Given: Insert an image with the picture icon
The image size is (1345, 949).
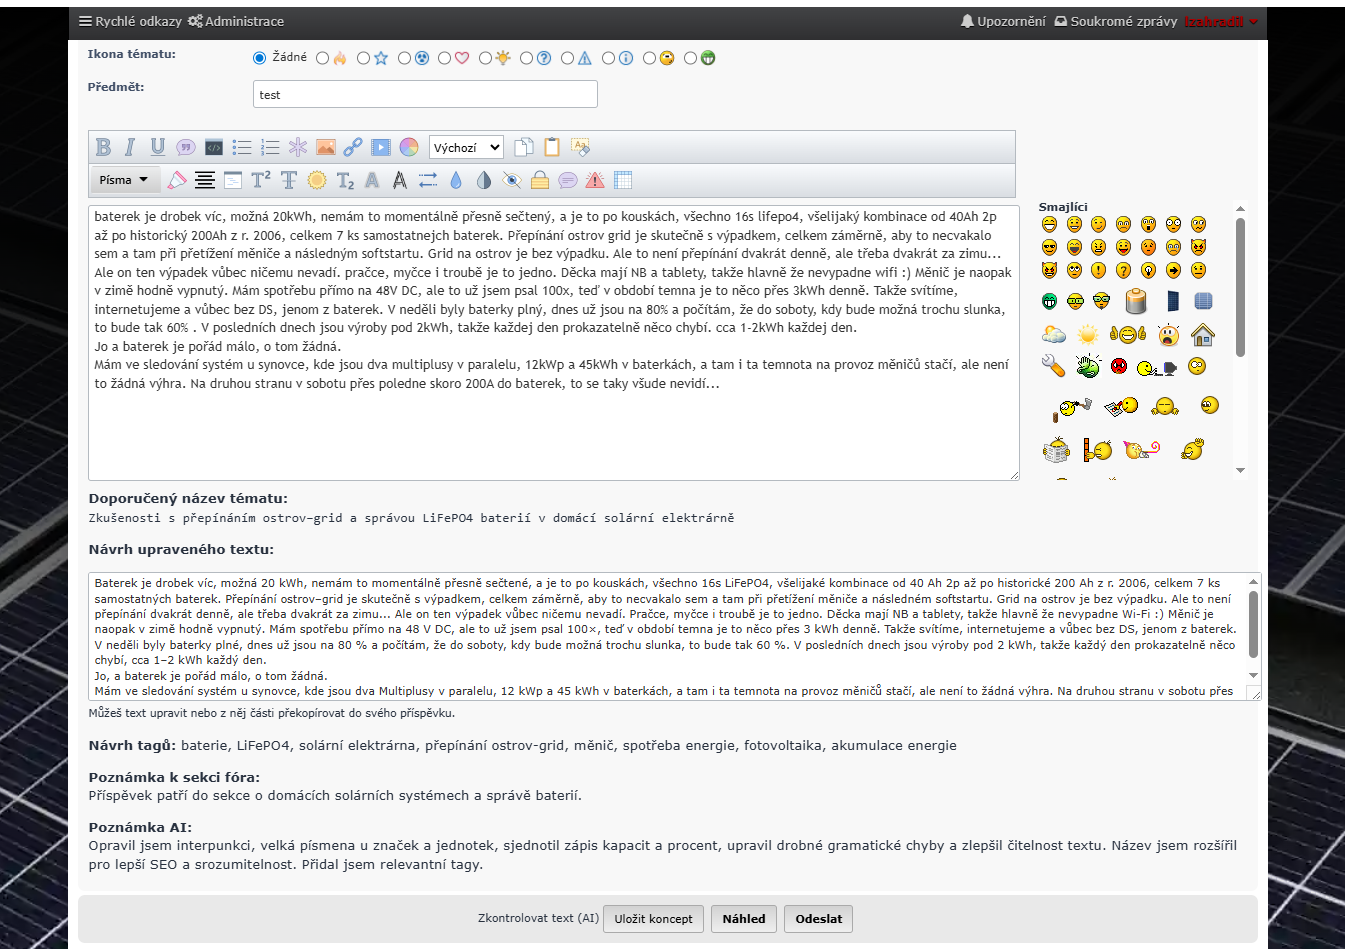Looking at the screenshot, I should [x=326, y=147].
